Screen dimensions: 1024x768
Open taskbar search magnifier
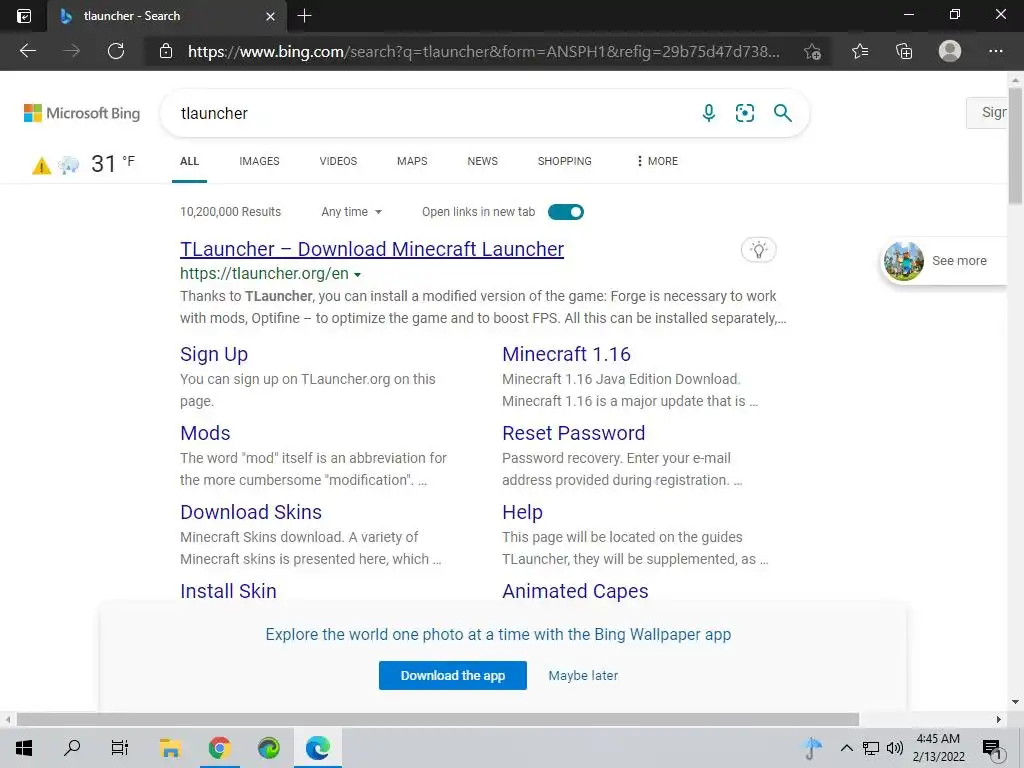(x=72, y=747)
